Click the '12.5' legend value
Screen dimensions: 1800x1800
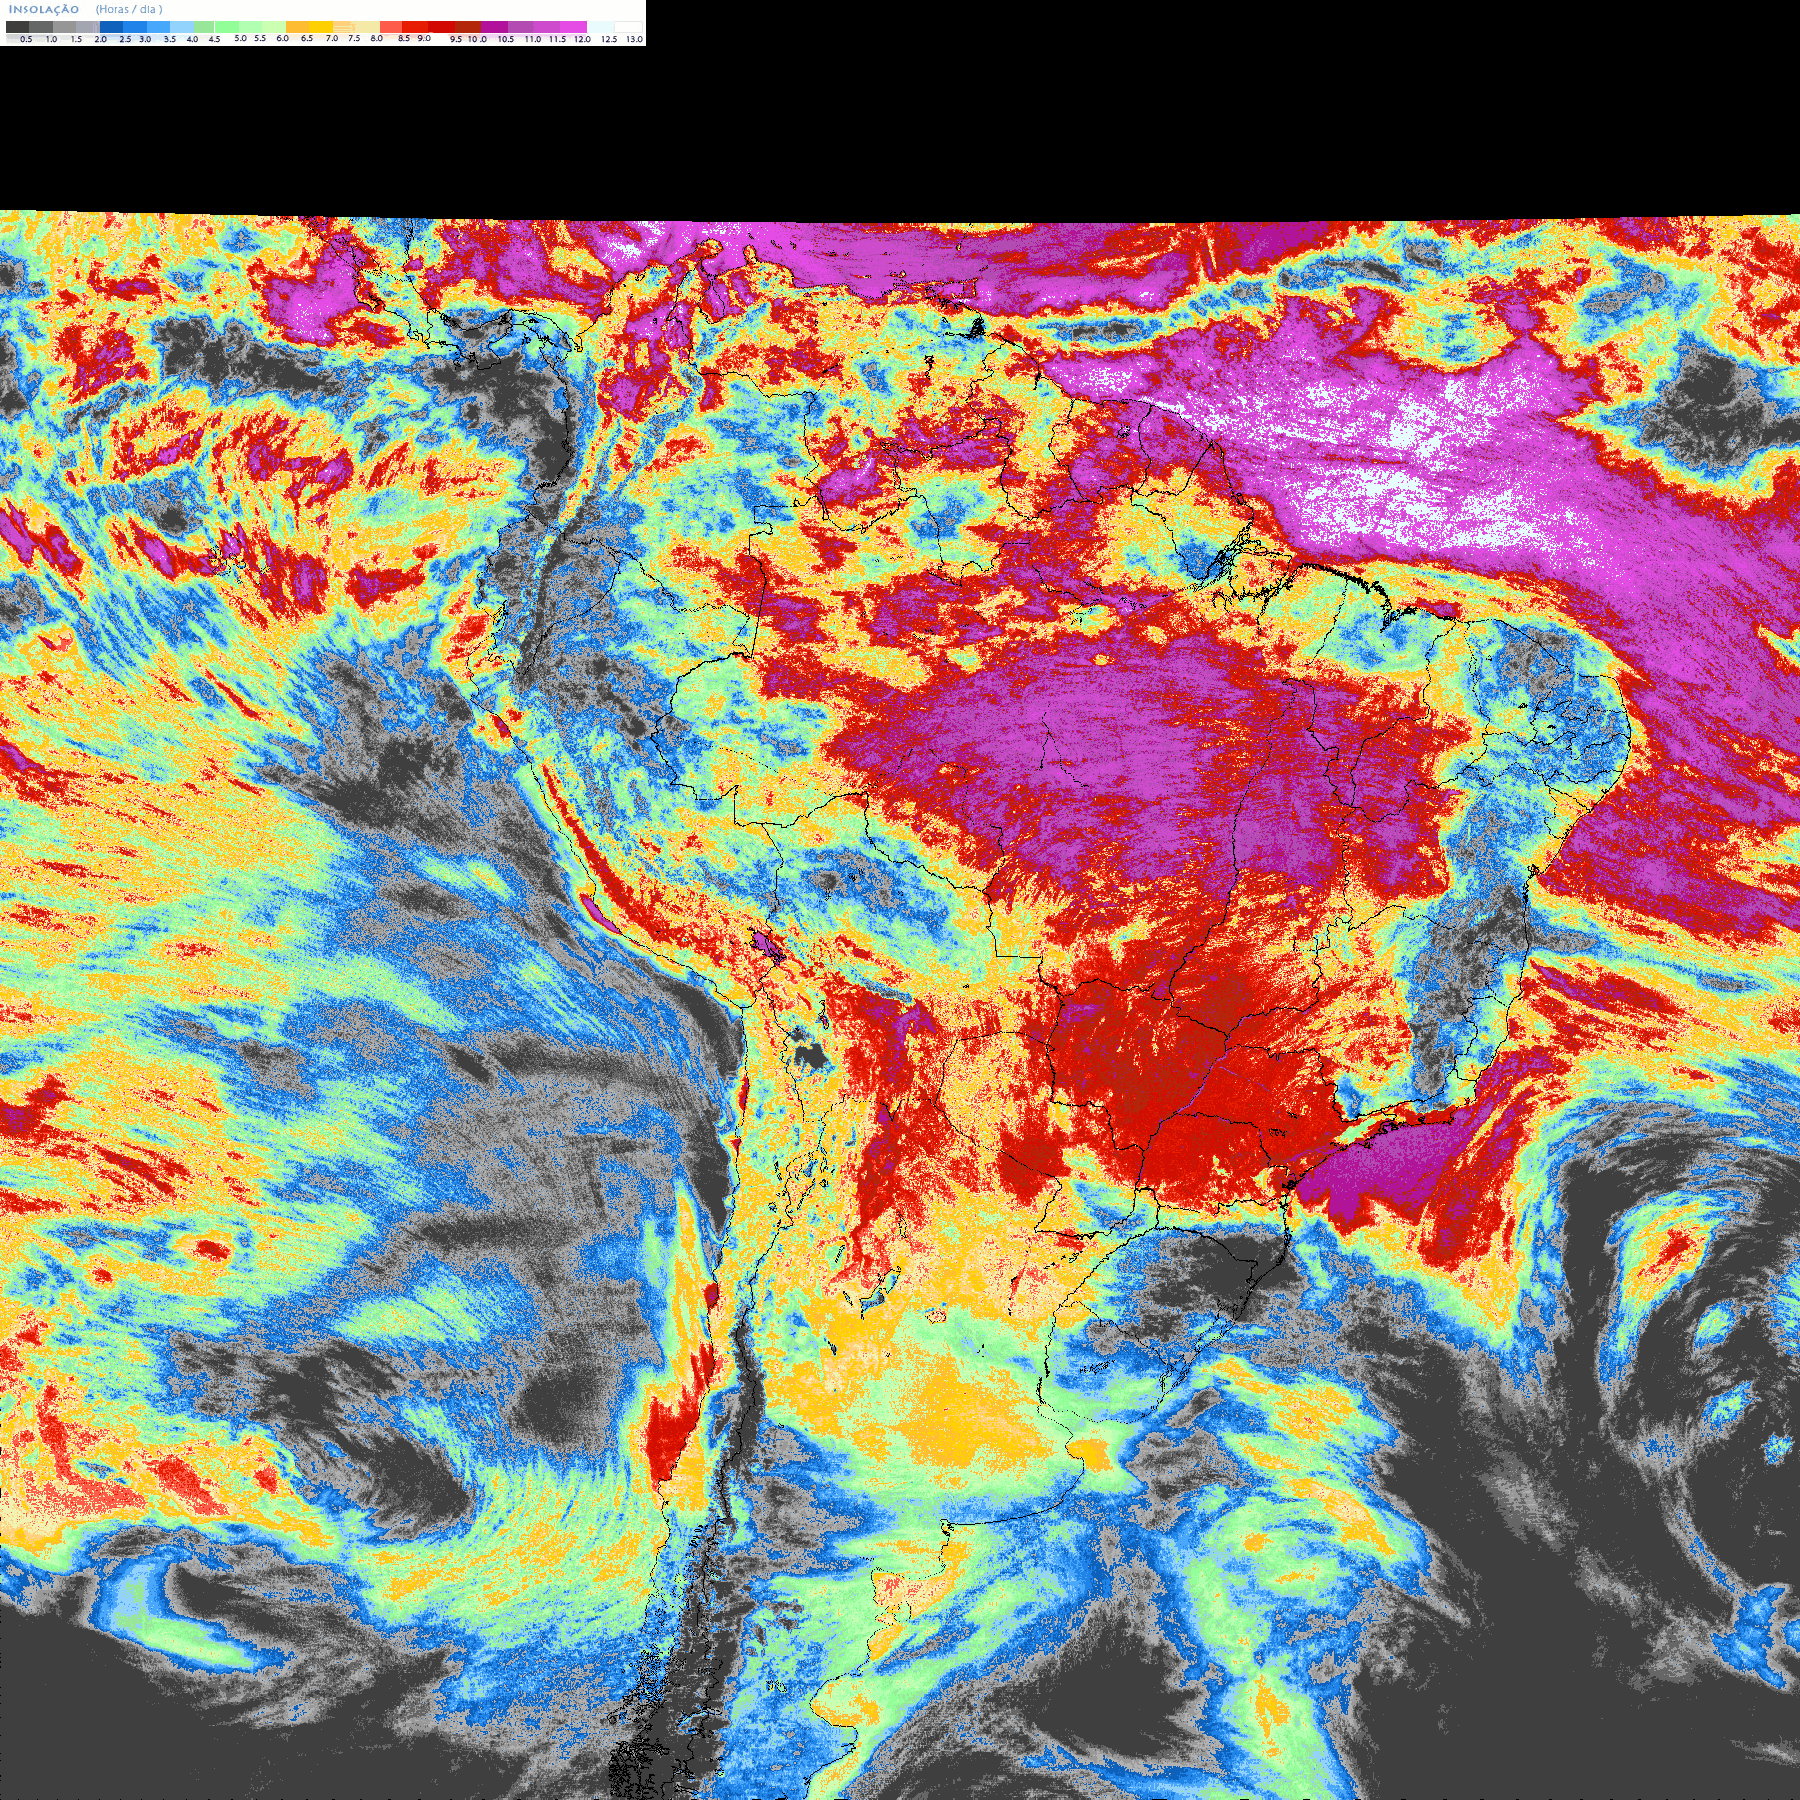609,39
